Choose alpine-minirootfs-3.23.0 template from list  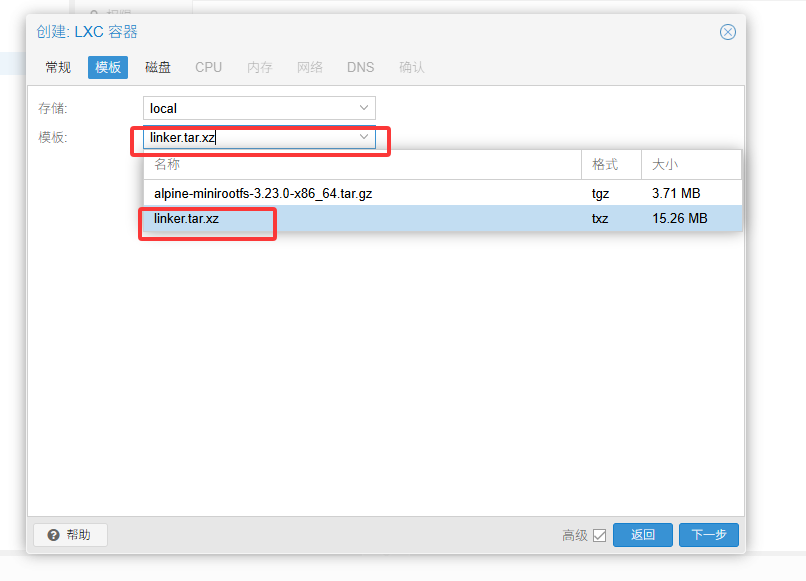(262, 193)
